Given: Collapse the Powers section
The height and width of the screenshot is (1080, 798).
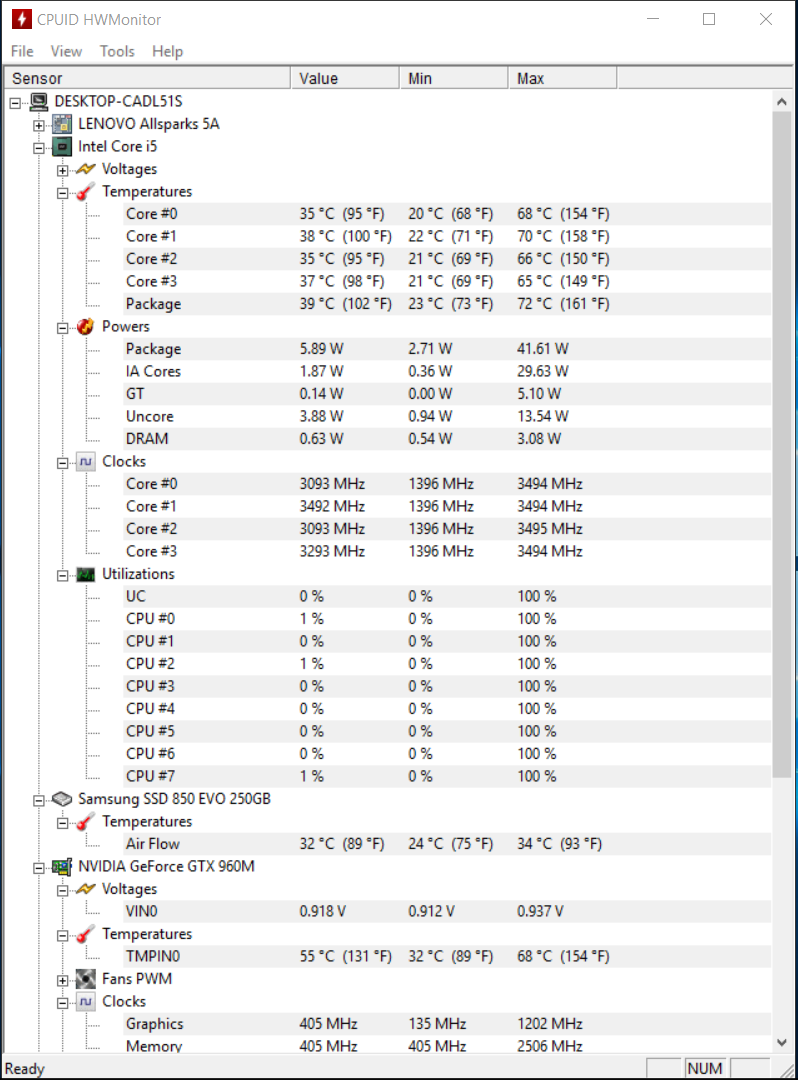Looking at the screenshot, I should 63,328.
